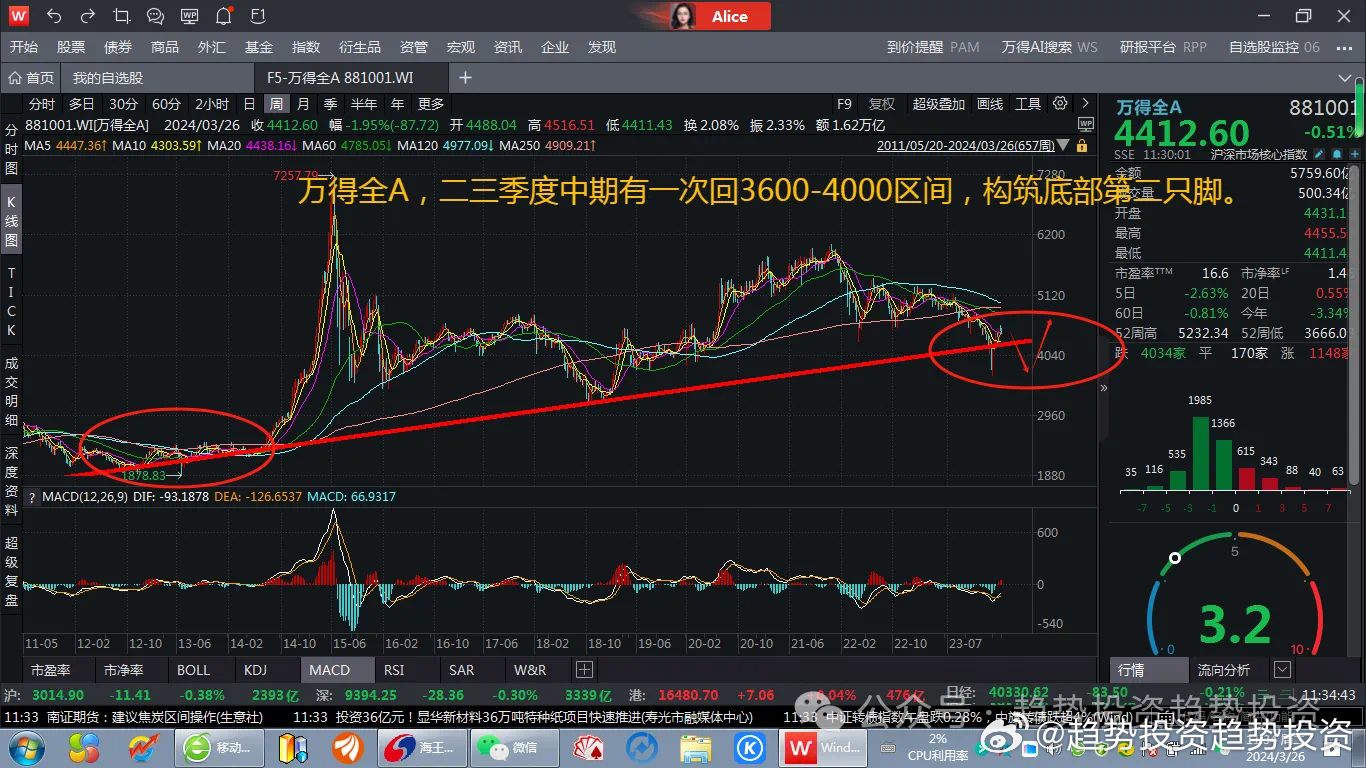
Task: Open the 宏观 menu
Action: coord(461,47)
